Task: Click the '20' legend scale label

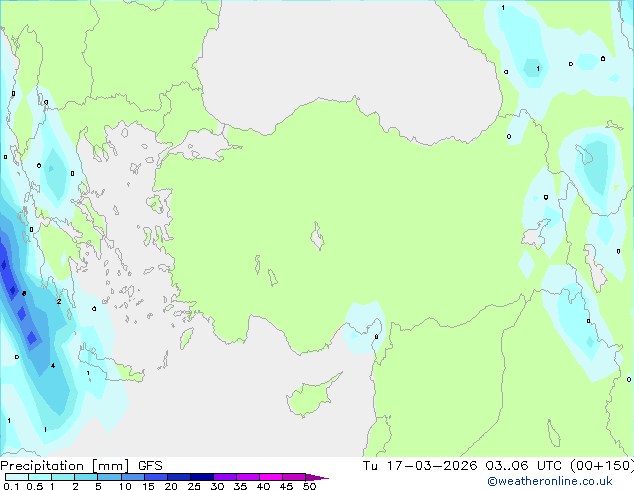Action: tap(171, 486)
